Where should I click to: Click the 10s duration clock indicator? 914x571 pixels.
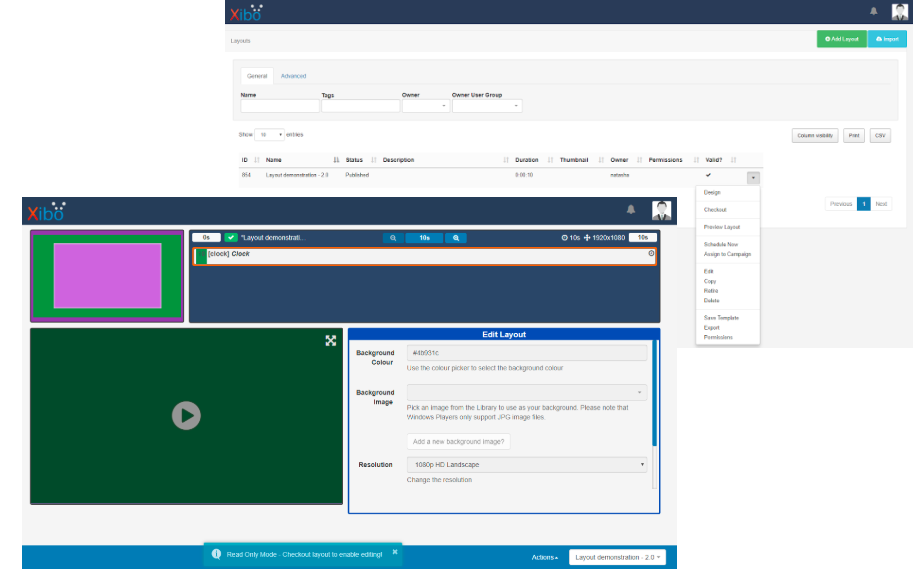click(x=571, y=238)
